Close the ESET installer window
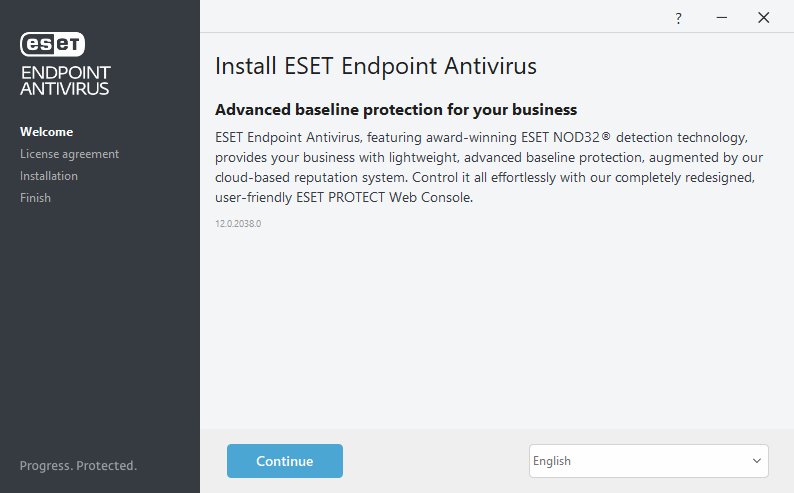This screenshot has height=493, width=794. click(x=763, y=18)
